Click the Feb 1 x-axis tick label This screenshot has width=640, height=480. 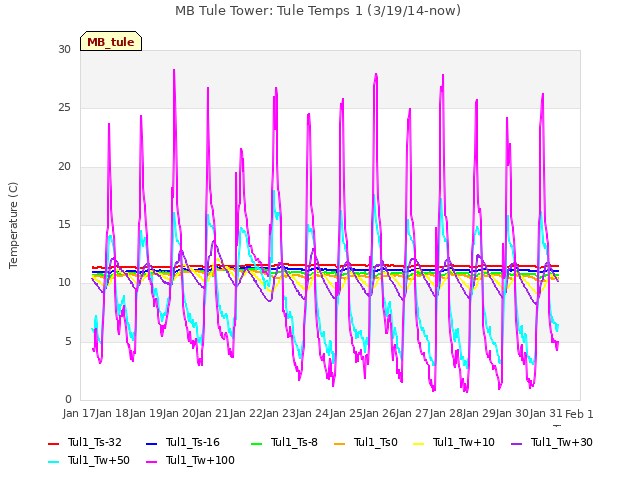coord(579,414)
